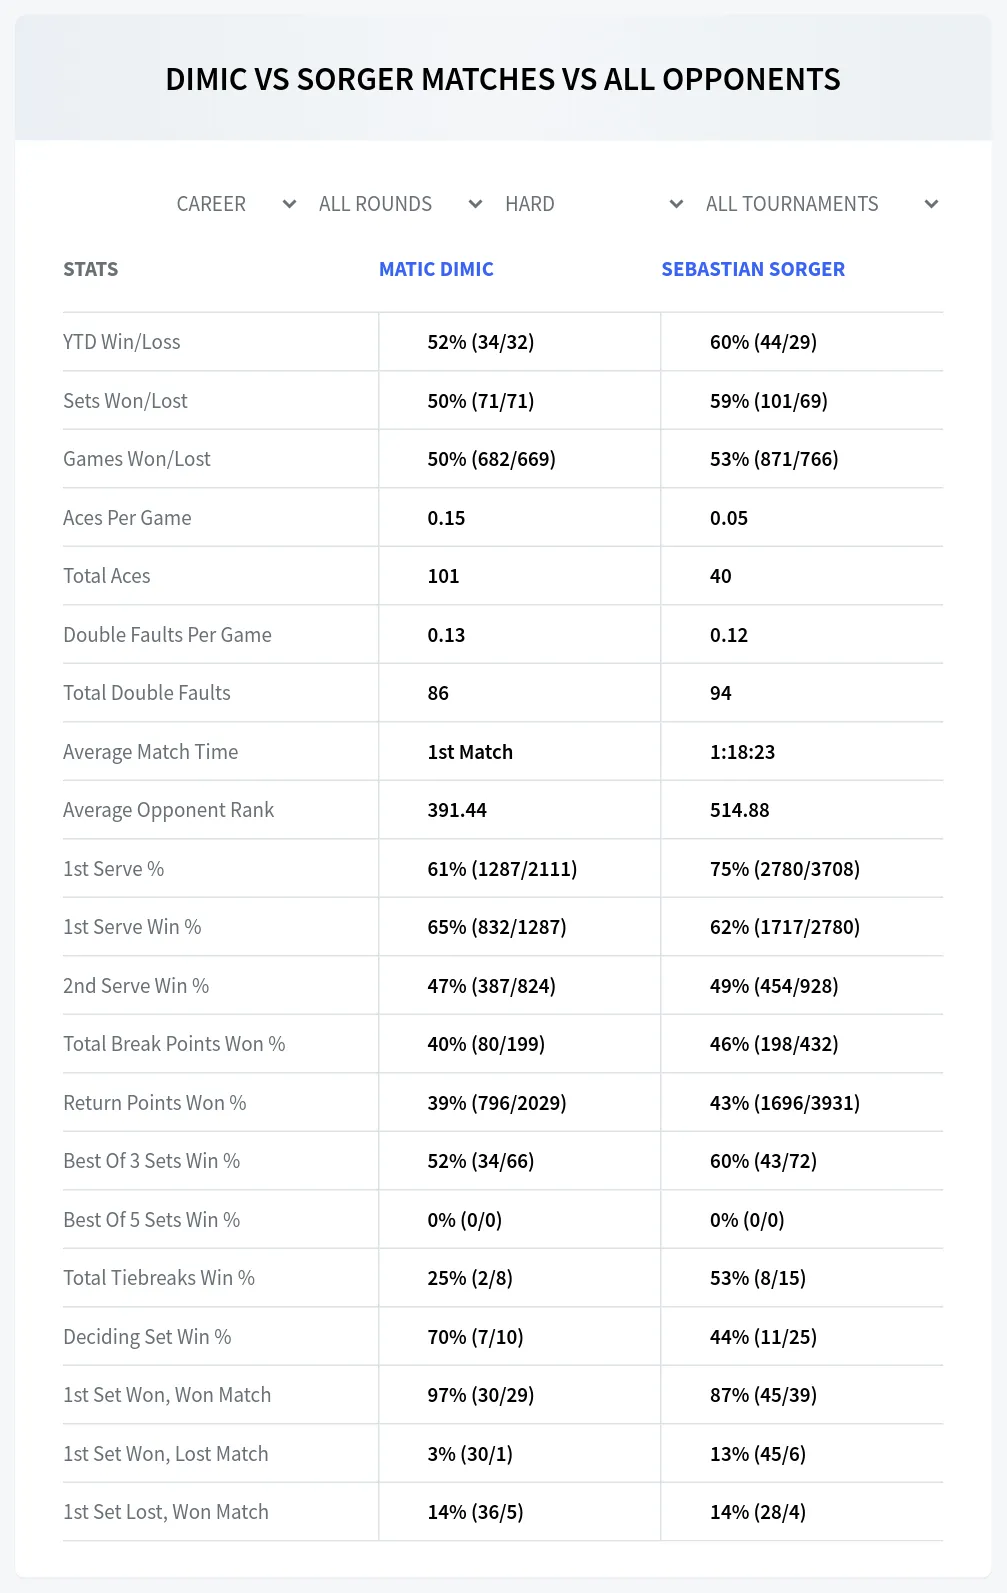Viewport: 1007px width, 1593px height.
Task: Click the STATS column header
Action: pyautogui.click(x=91, y=269)
